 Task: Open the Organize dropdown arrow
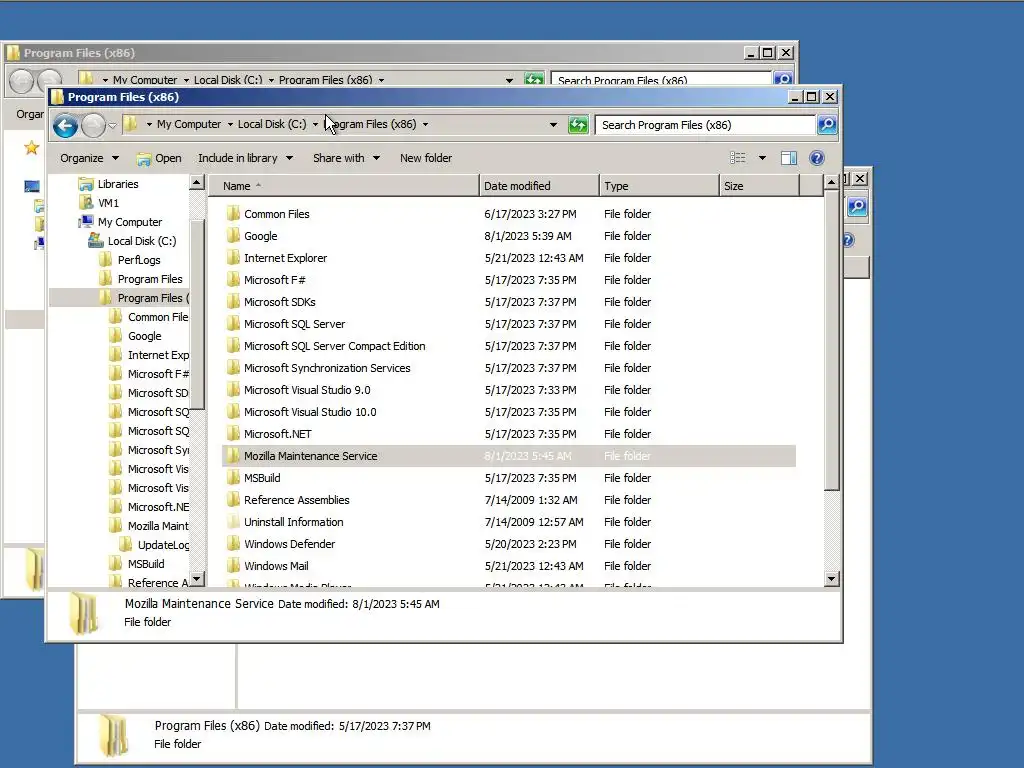[x=116, y=158]
